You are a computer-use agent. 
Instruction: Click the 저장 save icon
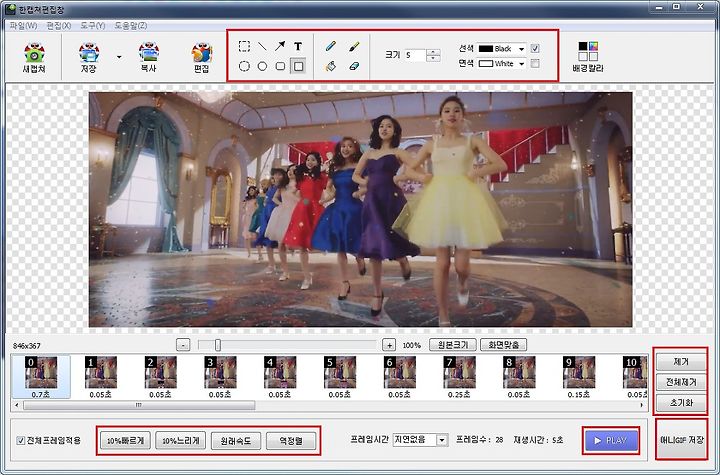pos(89,57)
